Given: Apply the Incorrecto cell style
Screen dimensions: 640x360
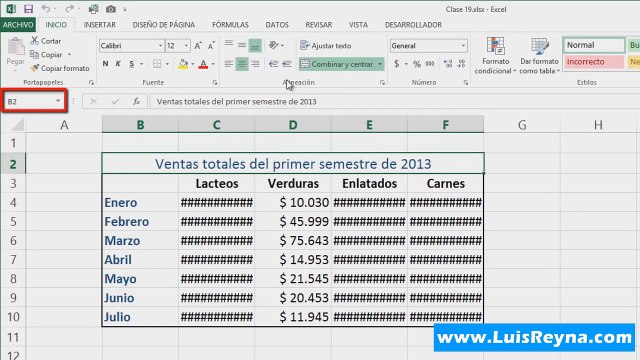Looking at the screenshot, I should [x=594, y=62].
